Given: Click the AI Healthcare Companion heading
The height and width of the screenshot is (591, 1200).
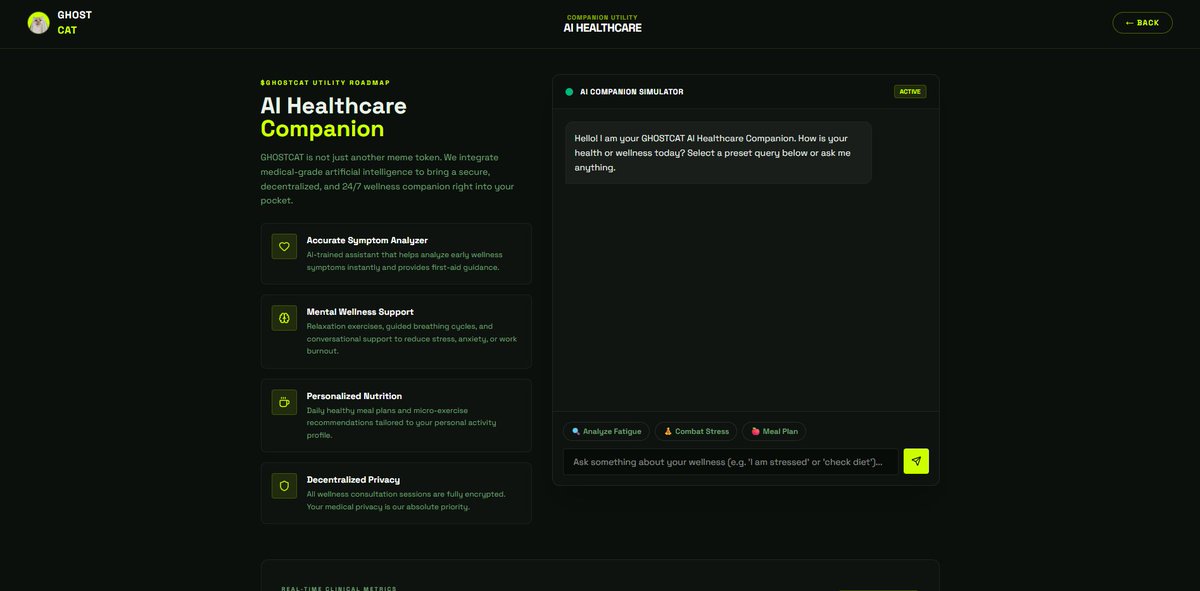Looking at the screenshot, I should (x=333, y=117).
